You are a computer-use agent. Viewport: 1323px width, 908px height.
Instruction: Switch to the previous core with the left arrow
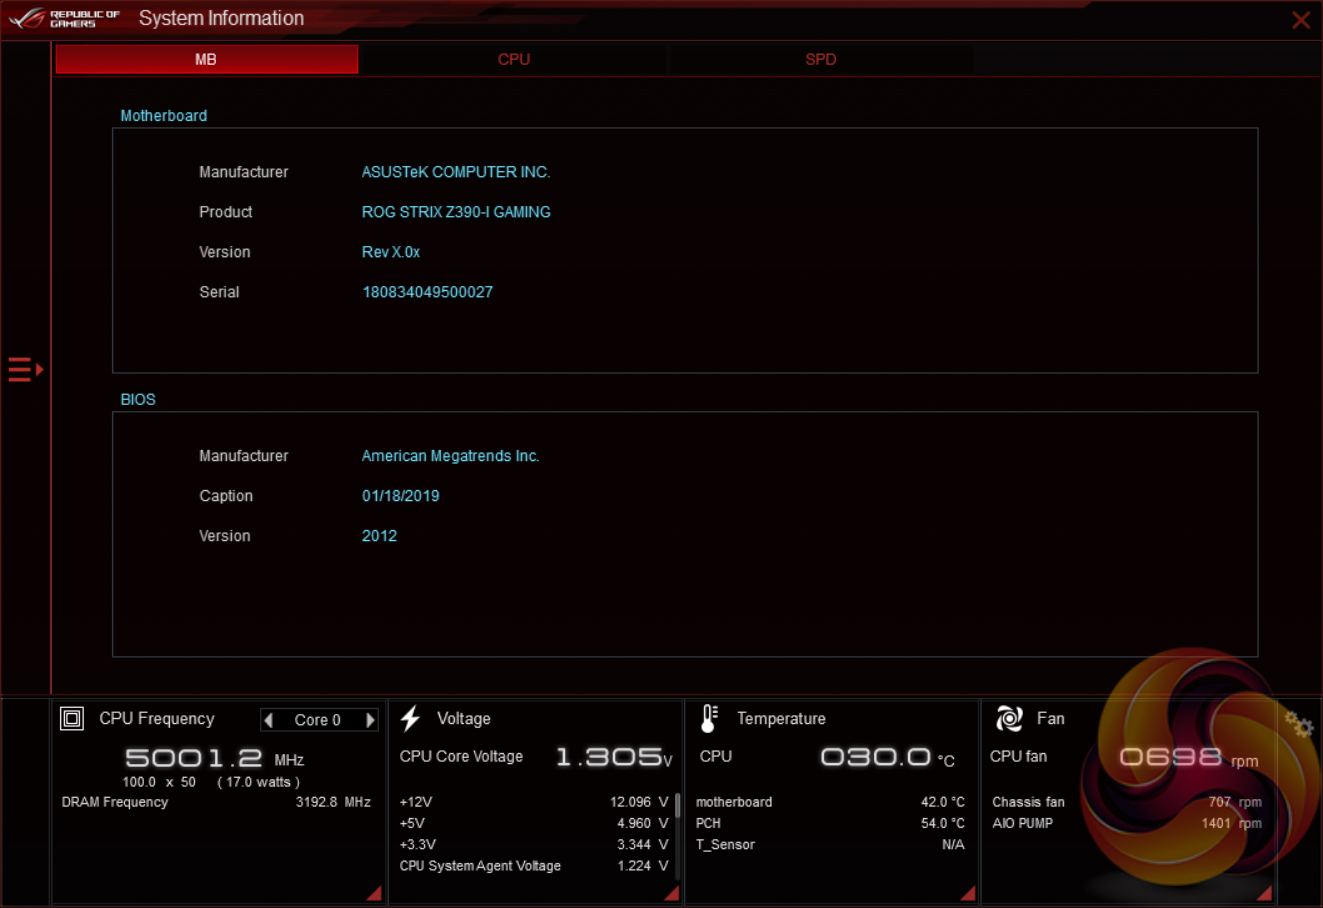point(268,720)
